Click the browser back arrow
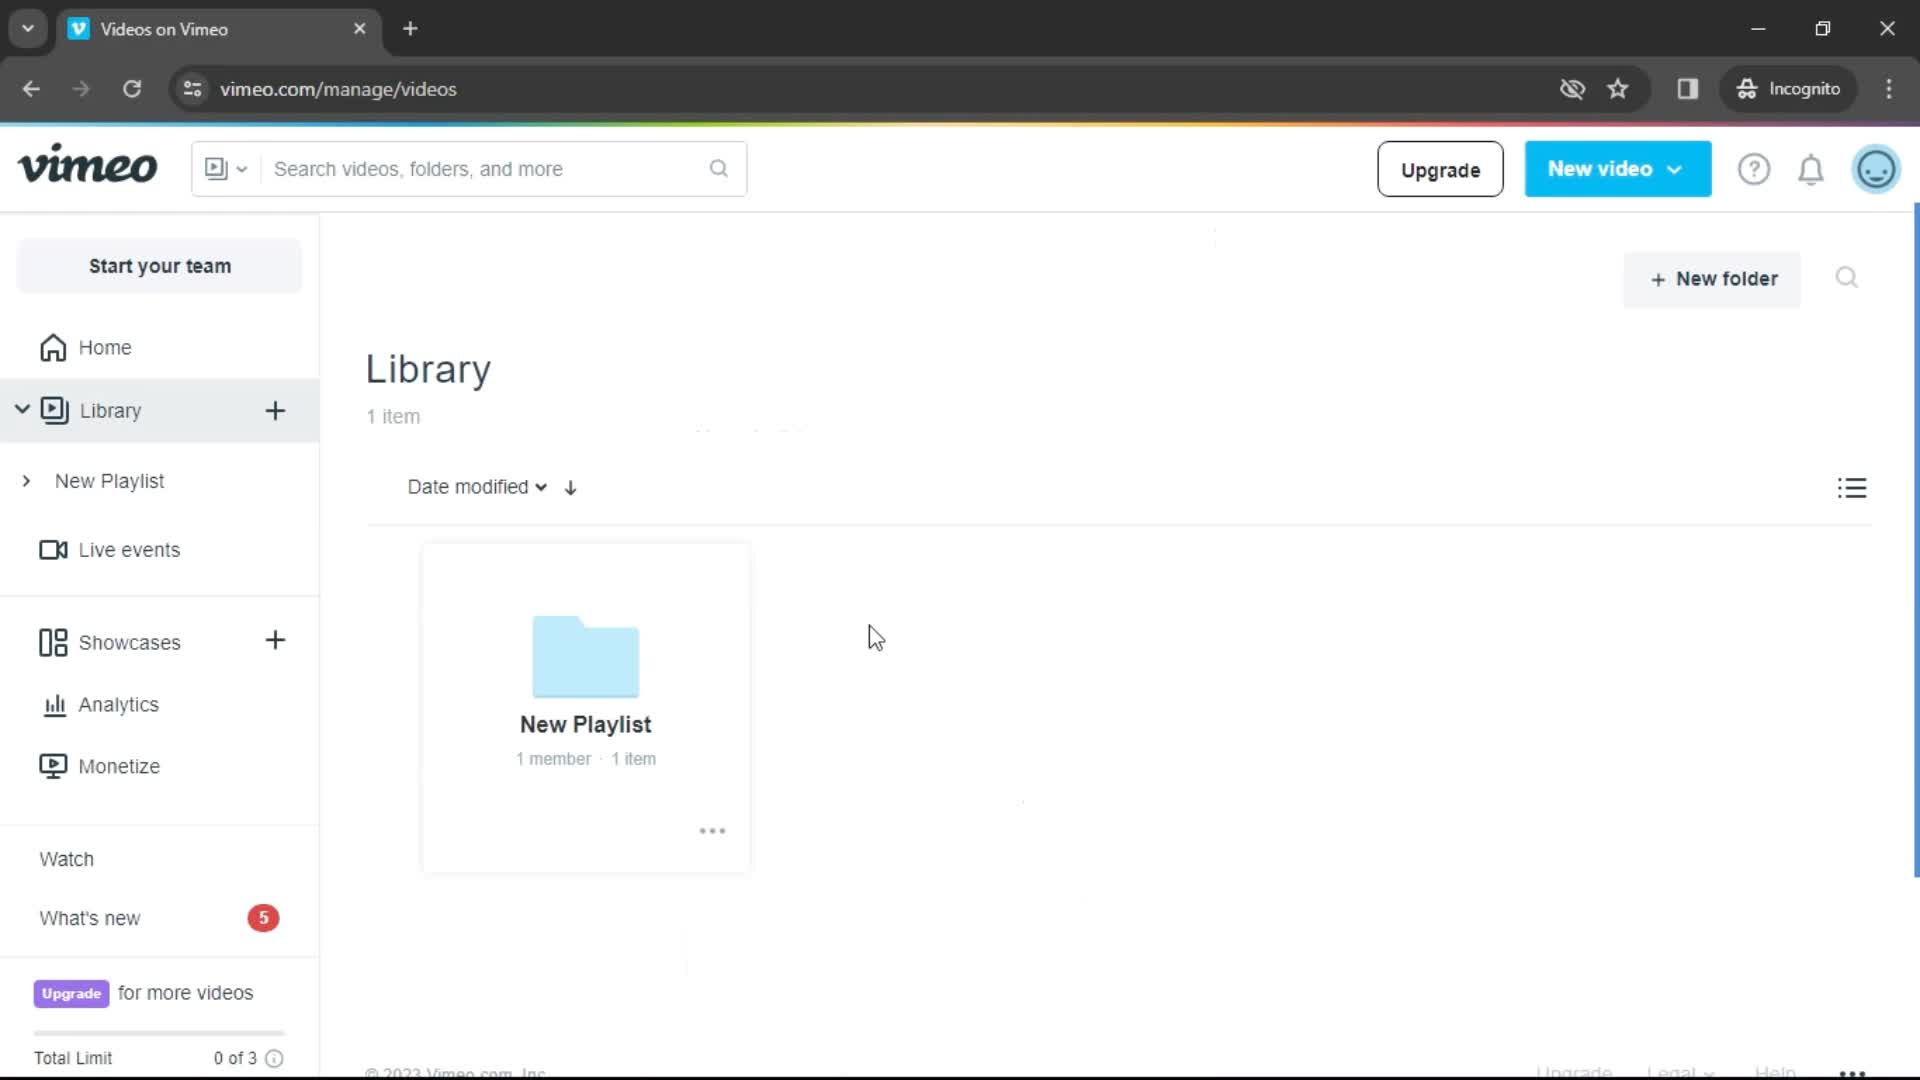This screenshot has height=1080, width=1920. point(31,89)
